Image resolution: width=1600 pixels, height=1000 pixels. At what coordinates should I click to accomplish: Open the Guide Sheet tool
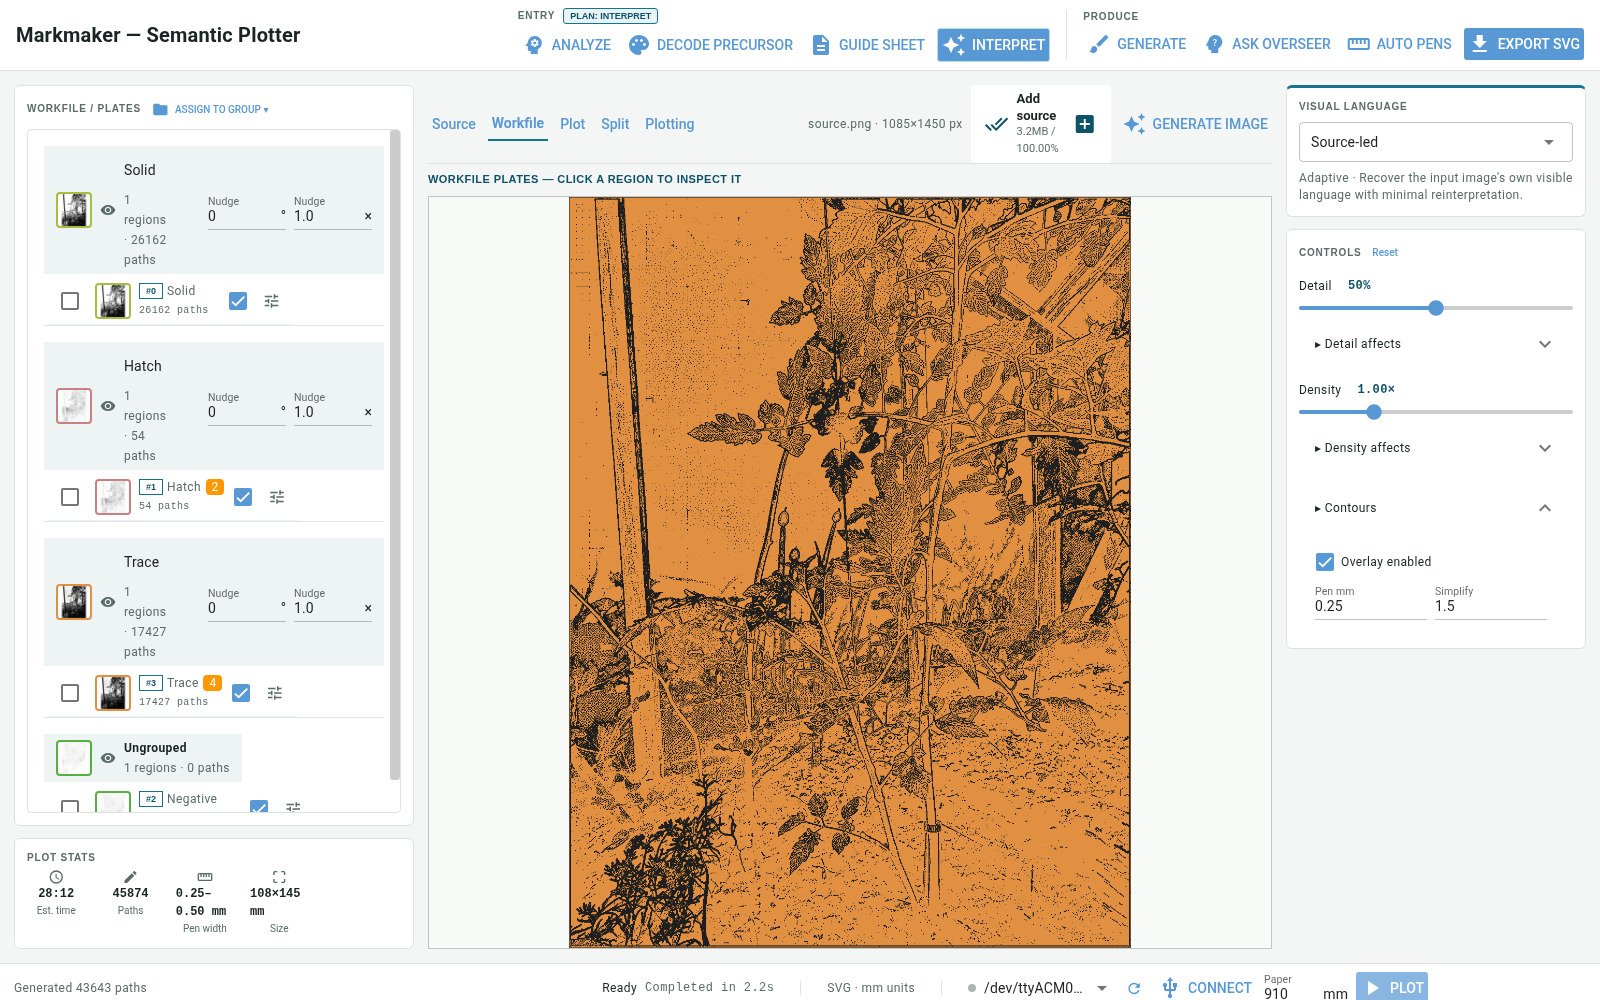868,45
